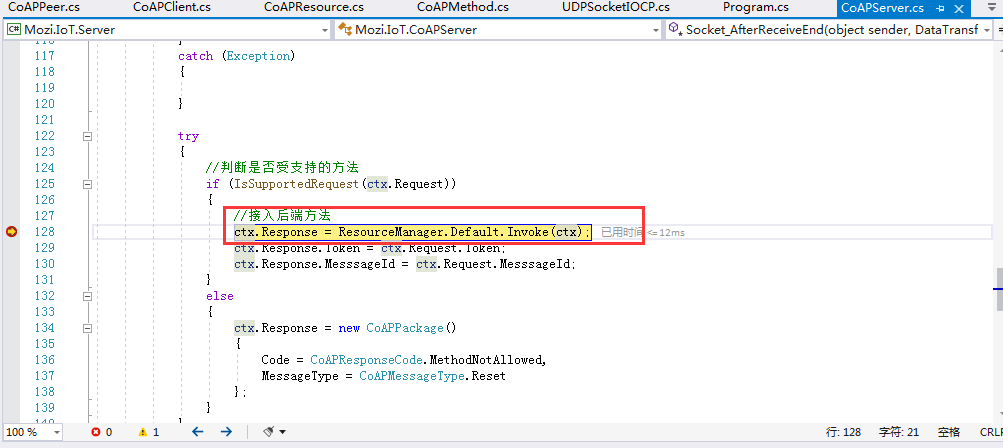The height and width of the screenshot is (448, 1003).
Task: Open the document tab overflow list
Action: click(x=993, y=8)
